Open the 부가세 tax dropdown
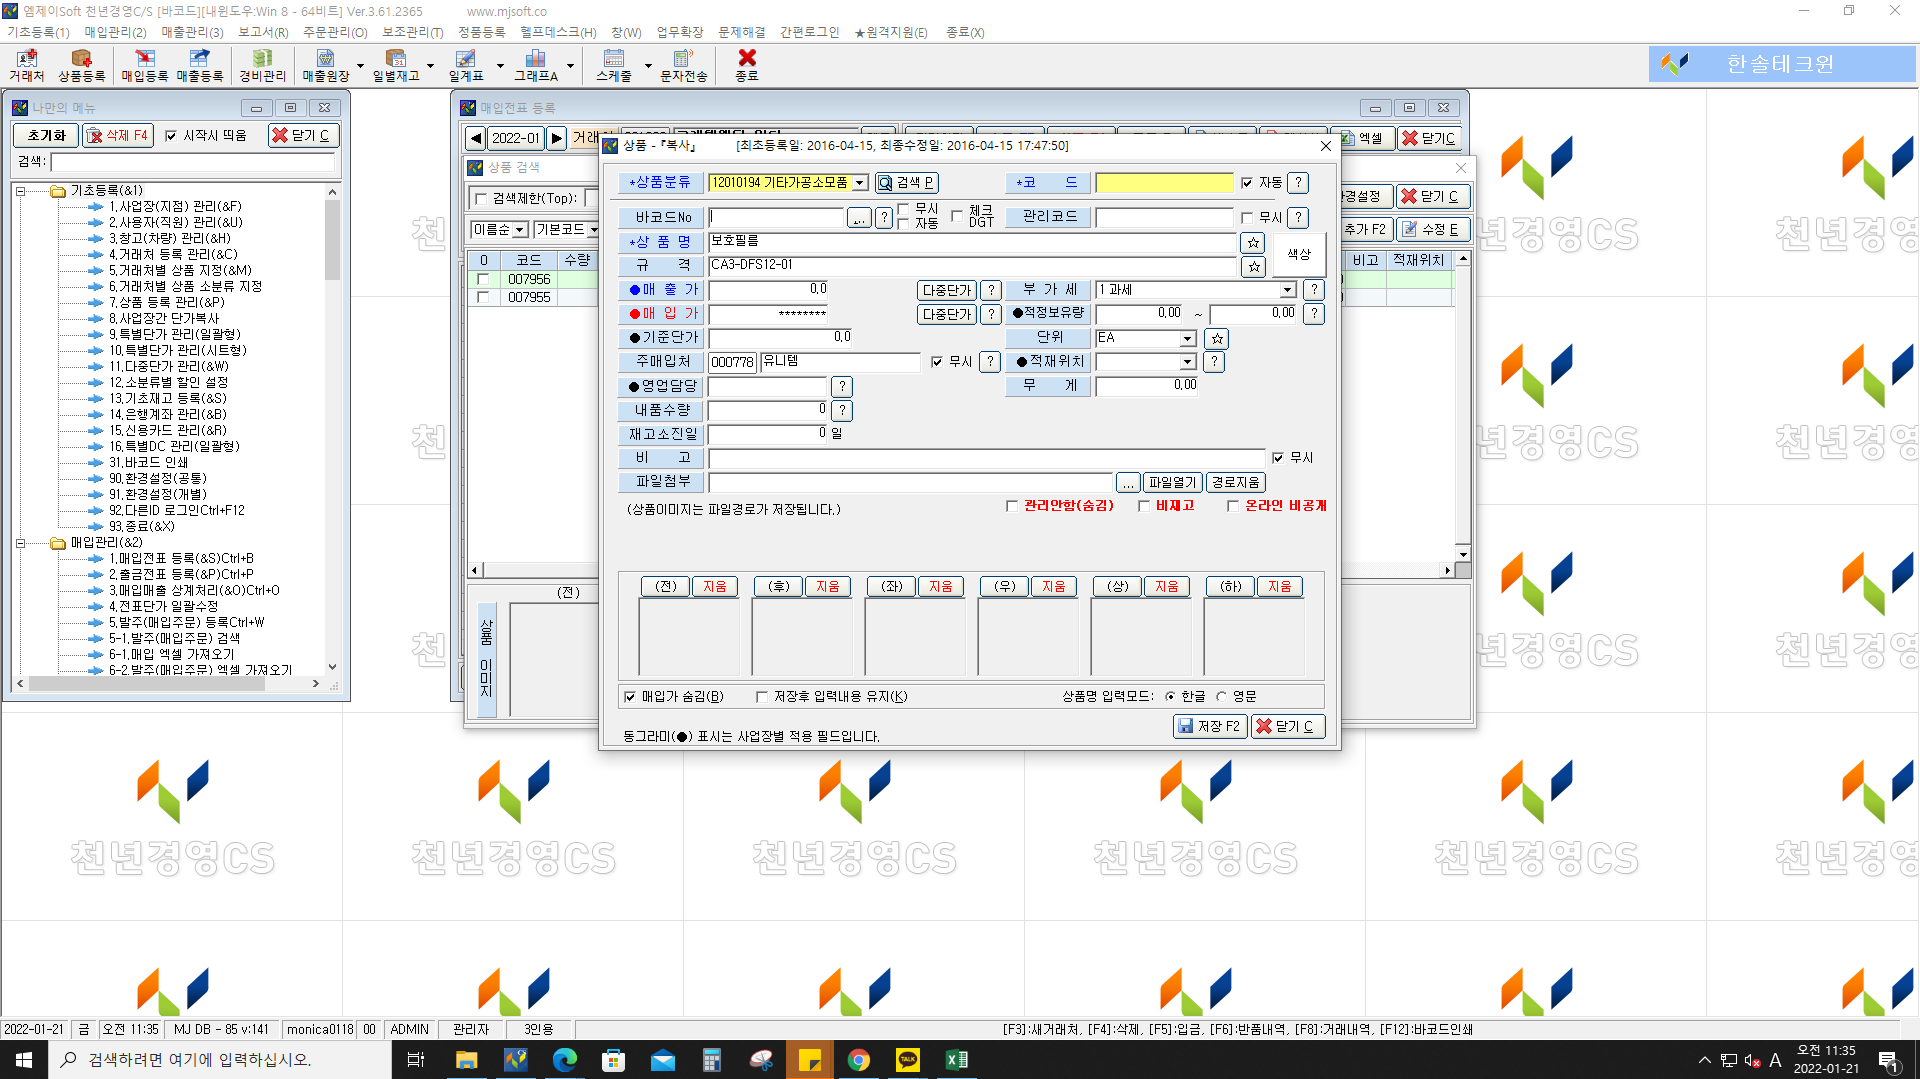 [x=1288, y=290]
